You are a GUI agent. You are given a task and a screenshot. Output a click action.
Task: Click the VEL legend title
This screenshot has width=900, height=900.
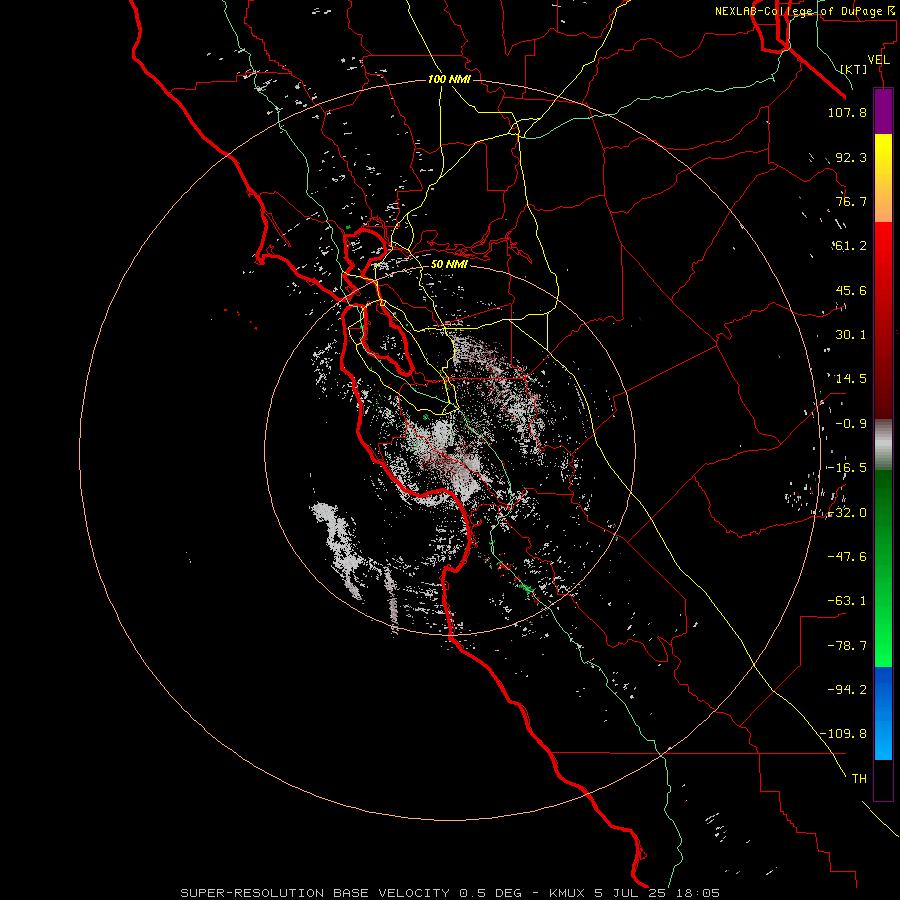pos(878,60)
